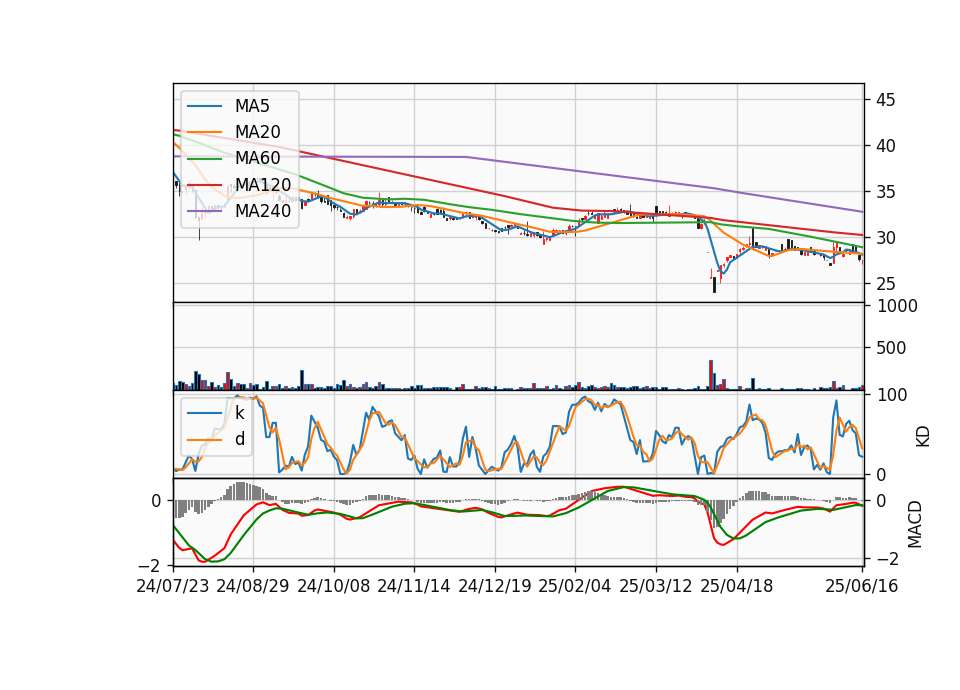Click the 25/03/12 date label

click(656, 586)
